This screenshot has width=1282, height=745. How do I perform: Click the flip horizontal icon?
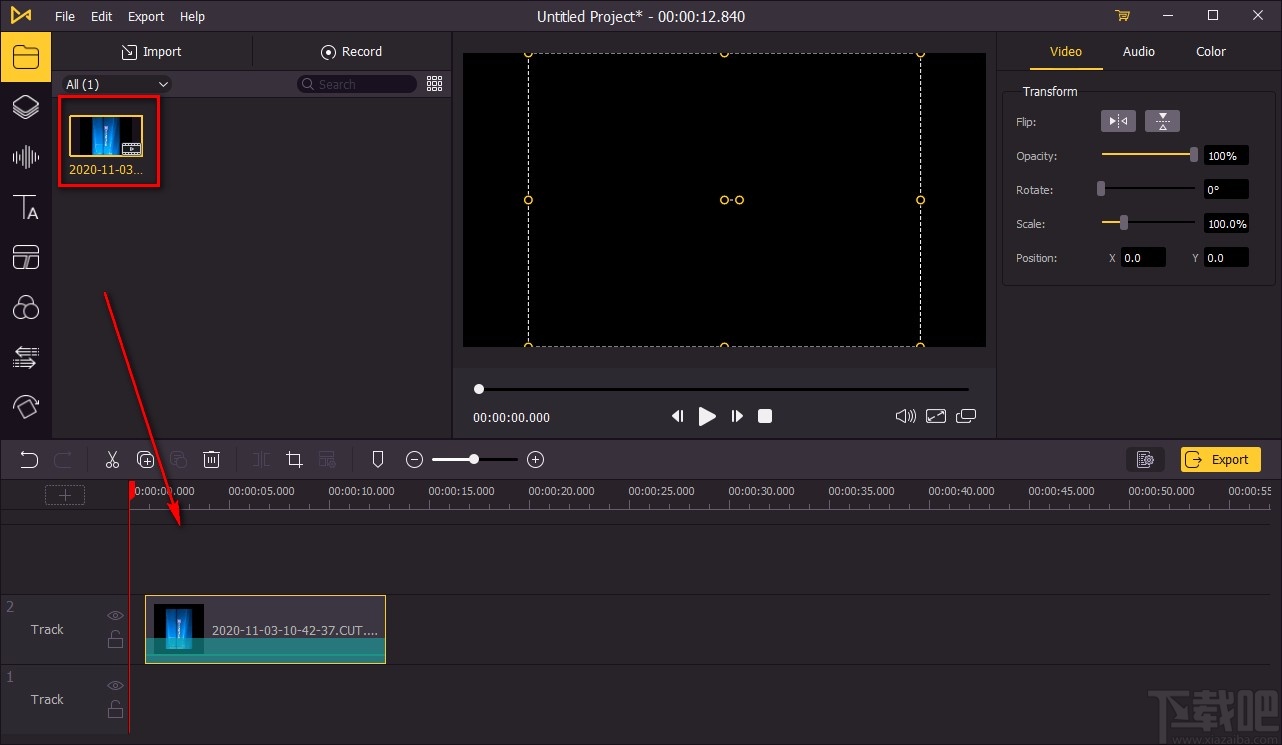(x=1118, y=122)
